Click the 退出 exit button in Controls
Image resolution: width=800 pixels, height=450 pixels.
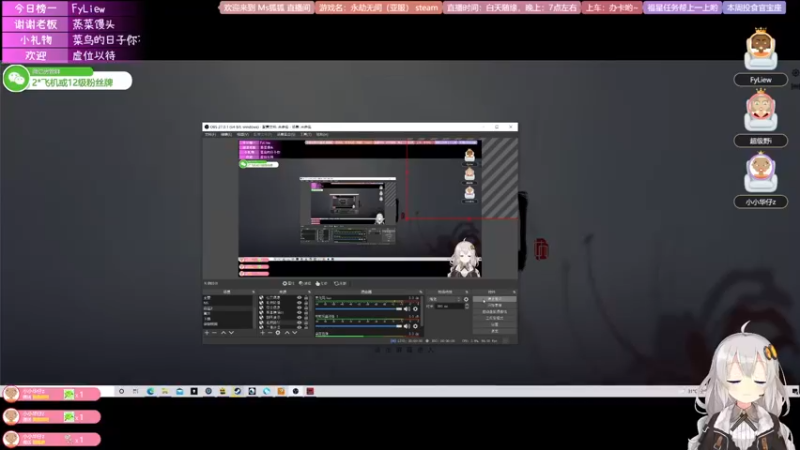[494, 331]
